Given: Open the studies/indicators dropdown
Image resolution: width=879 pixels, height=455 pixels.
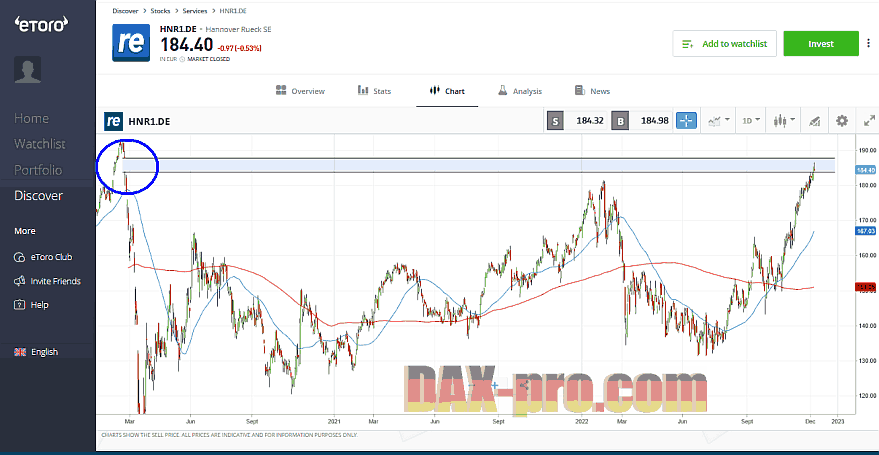Looking at the screenshot, I should 719,120.
